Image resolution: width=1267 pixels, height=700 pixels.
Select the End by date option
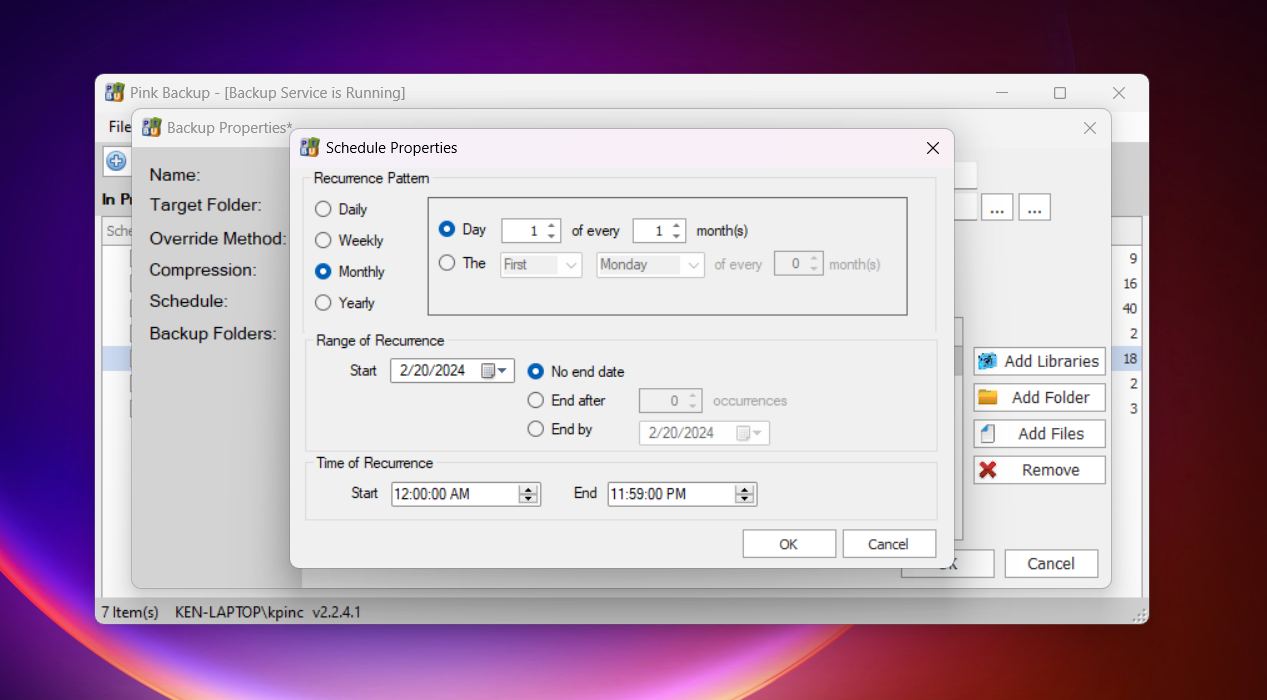pyautogui.click(x=536, y=430)
